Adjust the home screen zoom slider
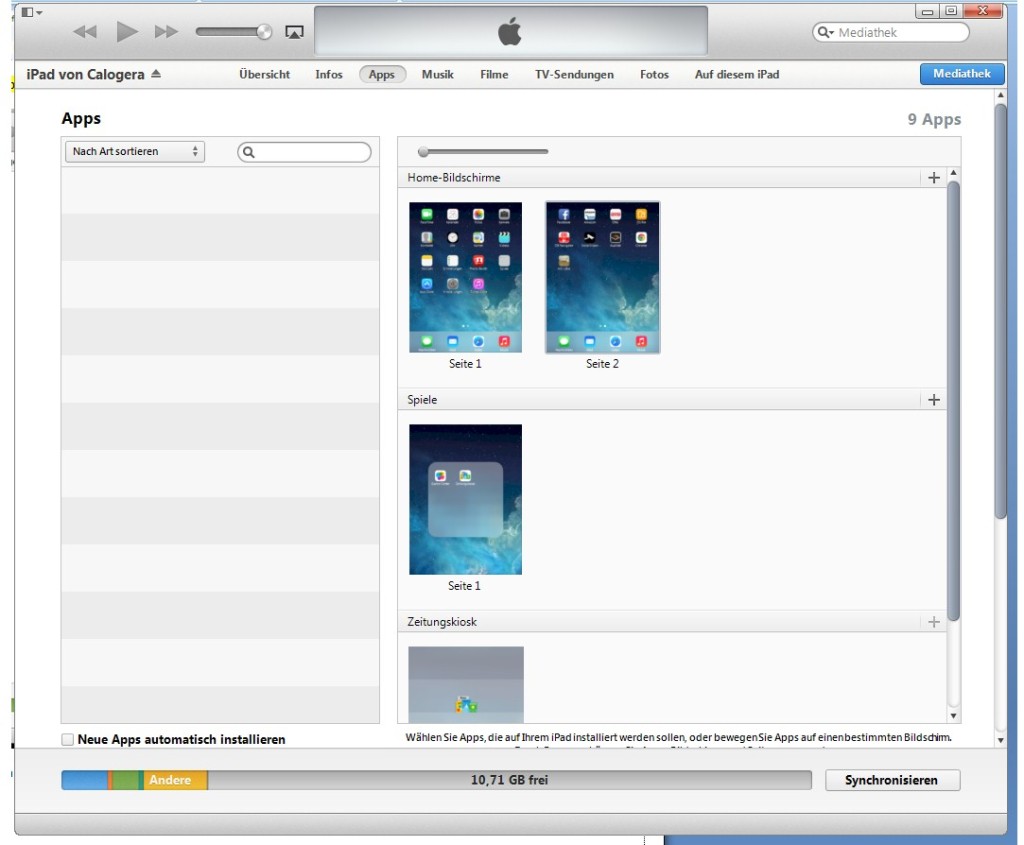The width and height of the screenshot is (1024, 845). [423, 151]
